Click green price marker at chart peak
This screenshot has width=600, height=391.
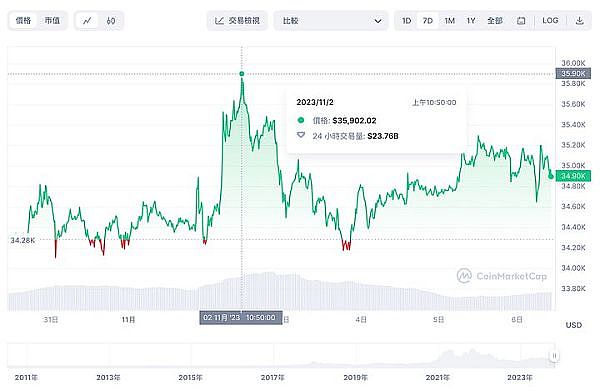point(241,74)
